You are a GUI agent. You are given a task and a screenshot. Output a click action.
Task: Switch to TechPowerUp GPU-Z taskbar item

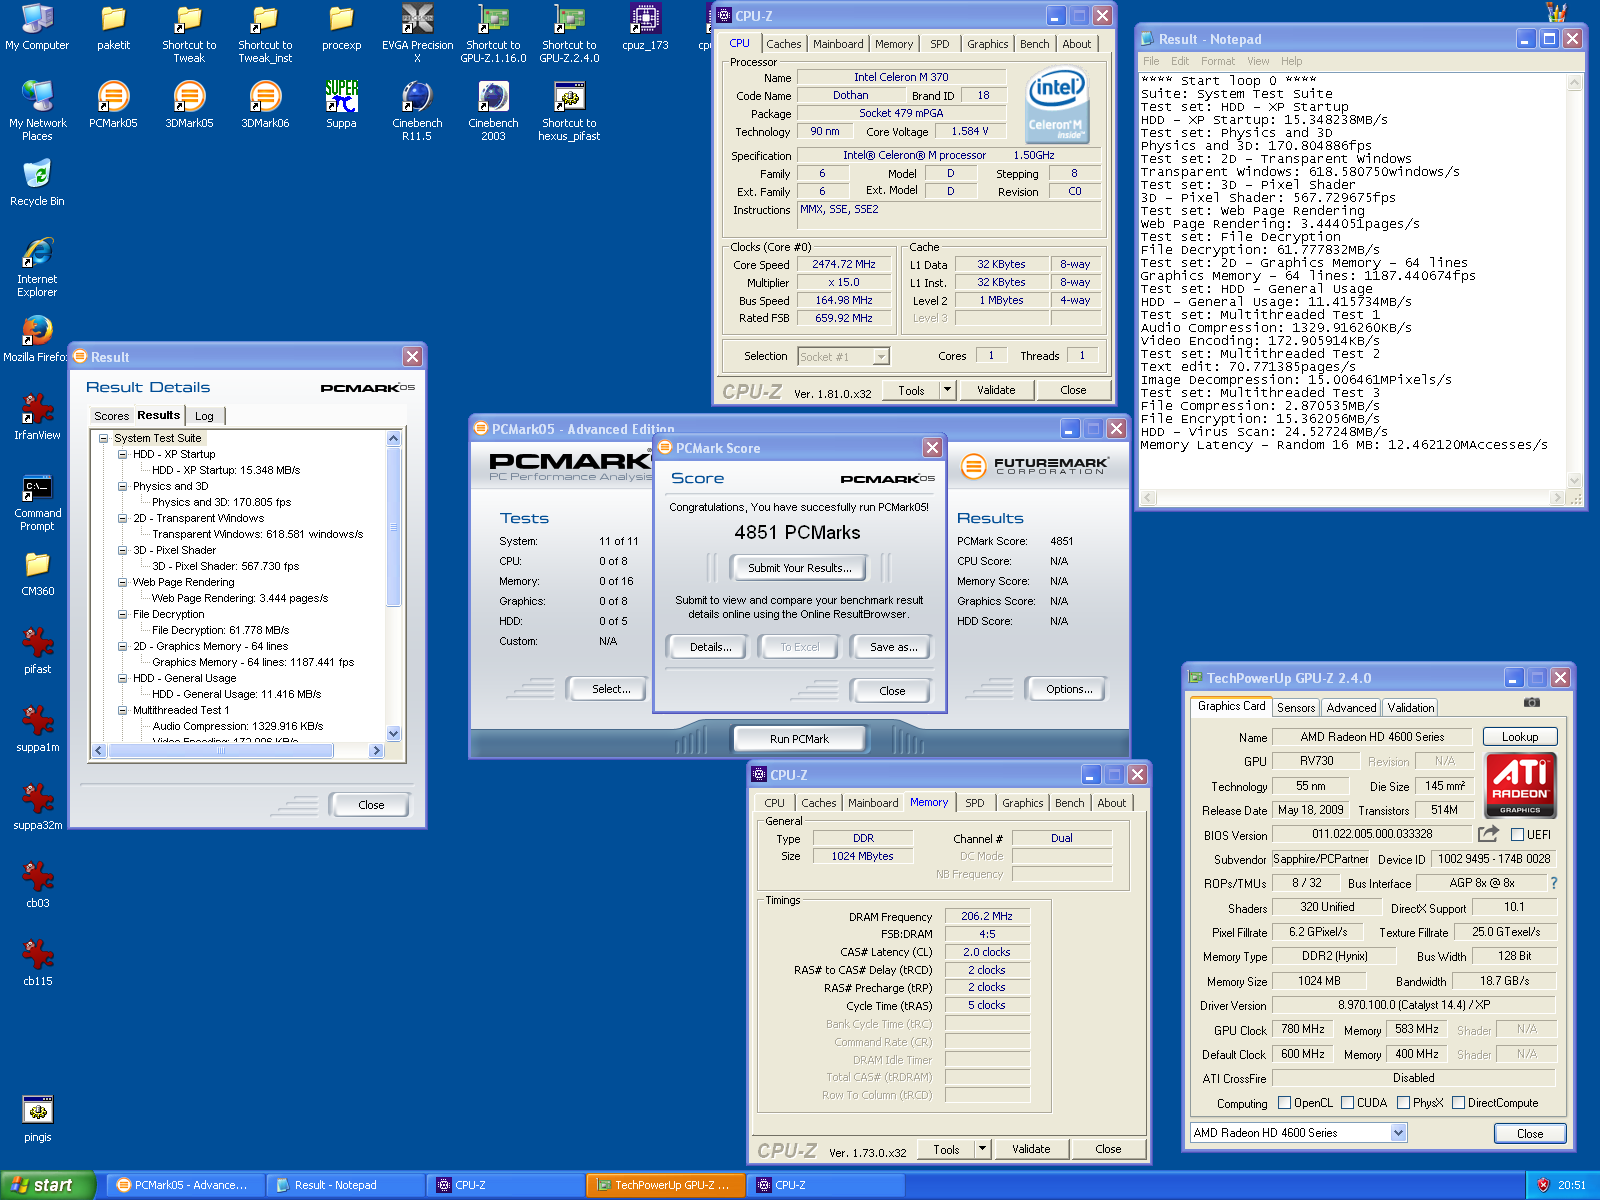point(665,1185)
